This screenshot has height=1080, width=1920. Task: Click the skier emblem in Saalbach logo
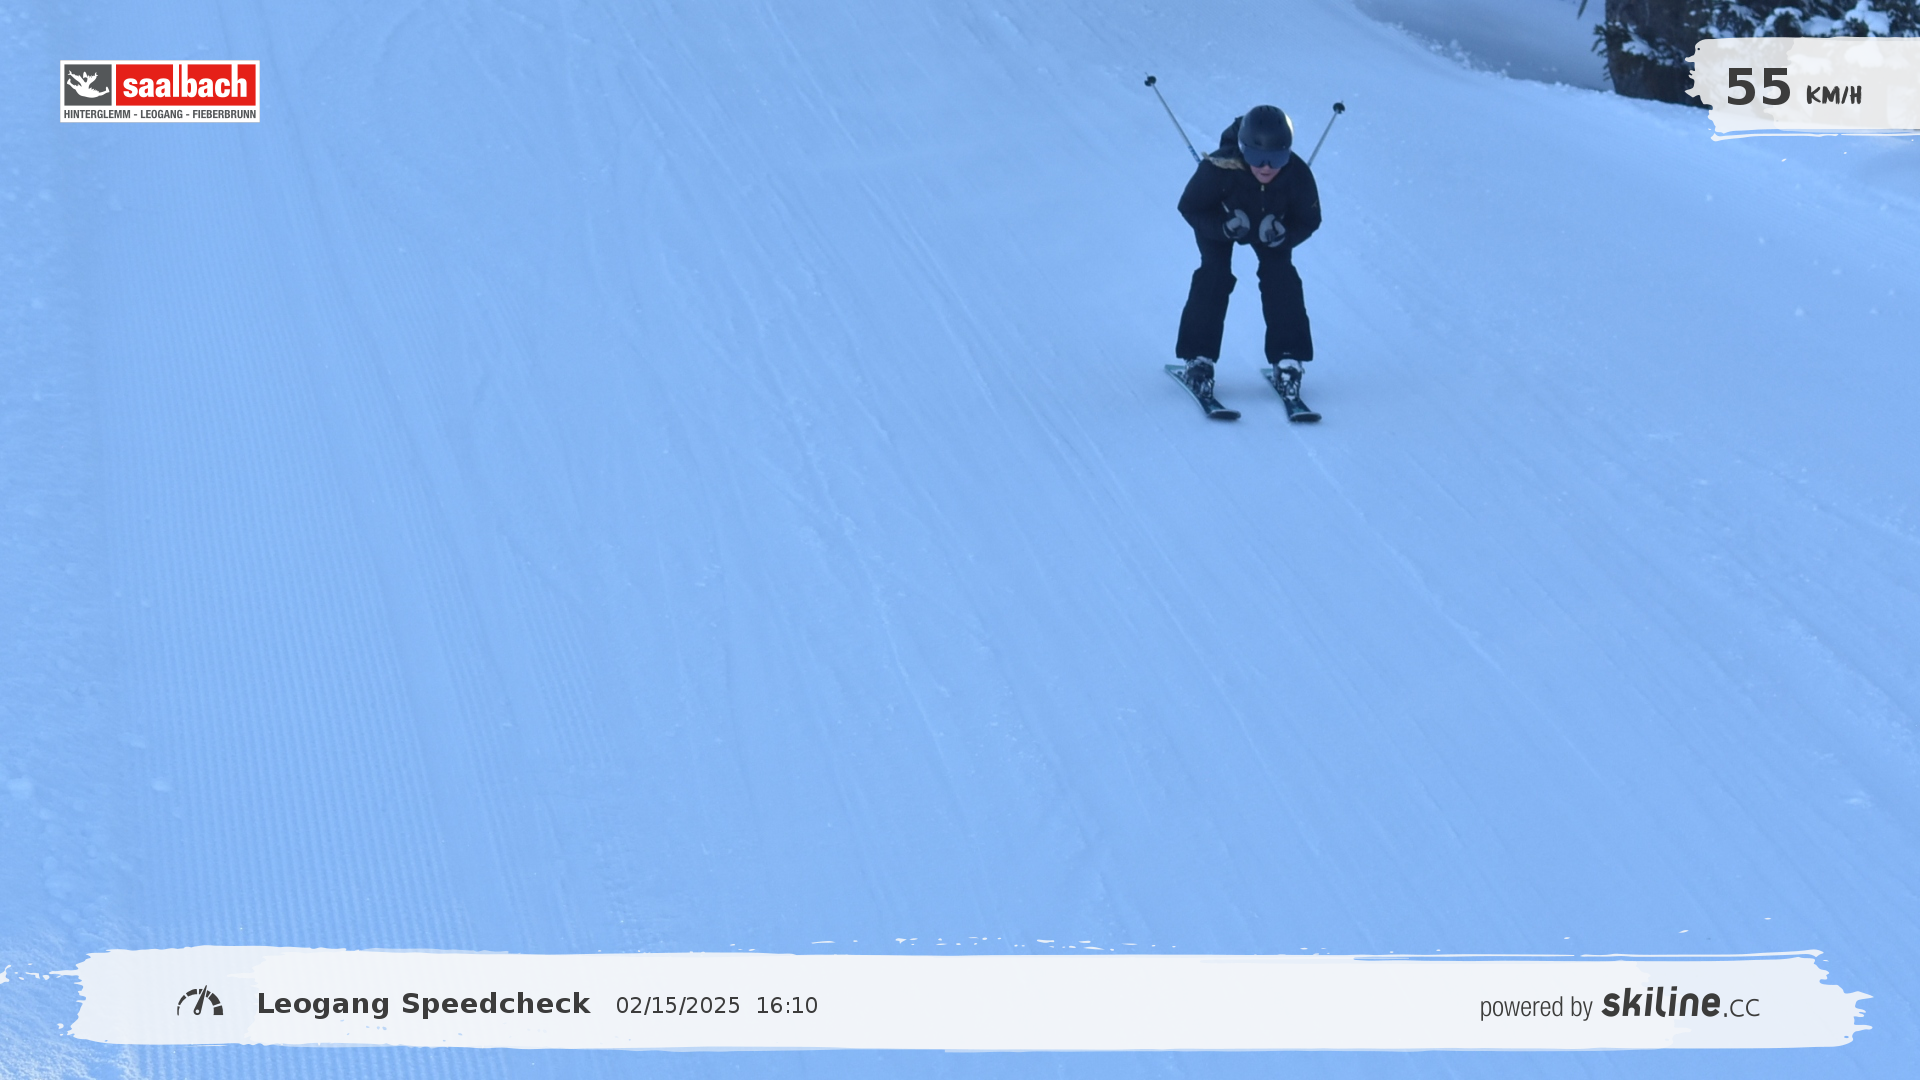88,86
